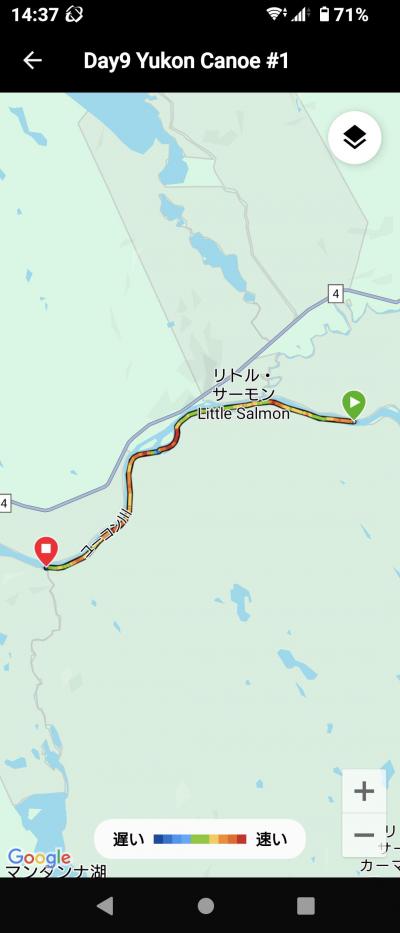Tap the battery indicator in status bar
The height and width of the screenshot is (933, 400).
(x=324, y=15)
